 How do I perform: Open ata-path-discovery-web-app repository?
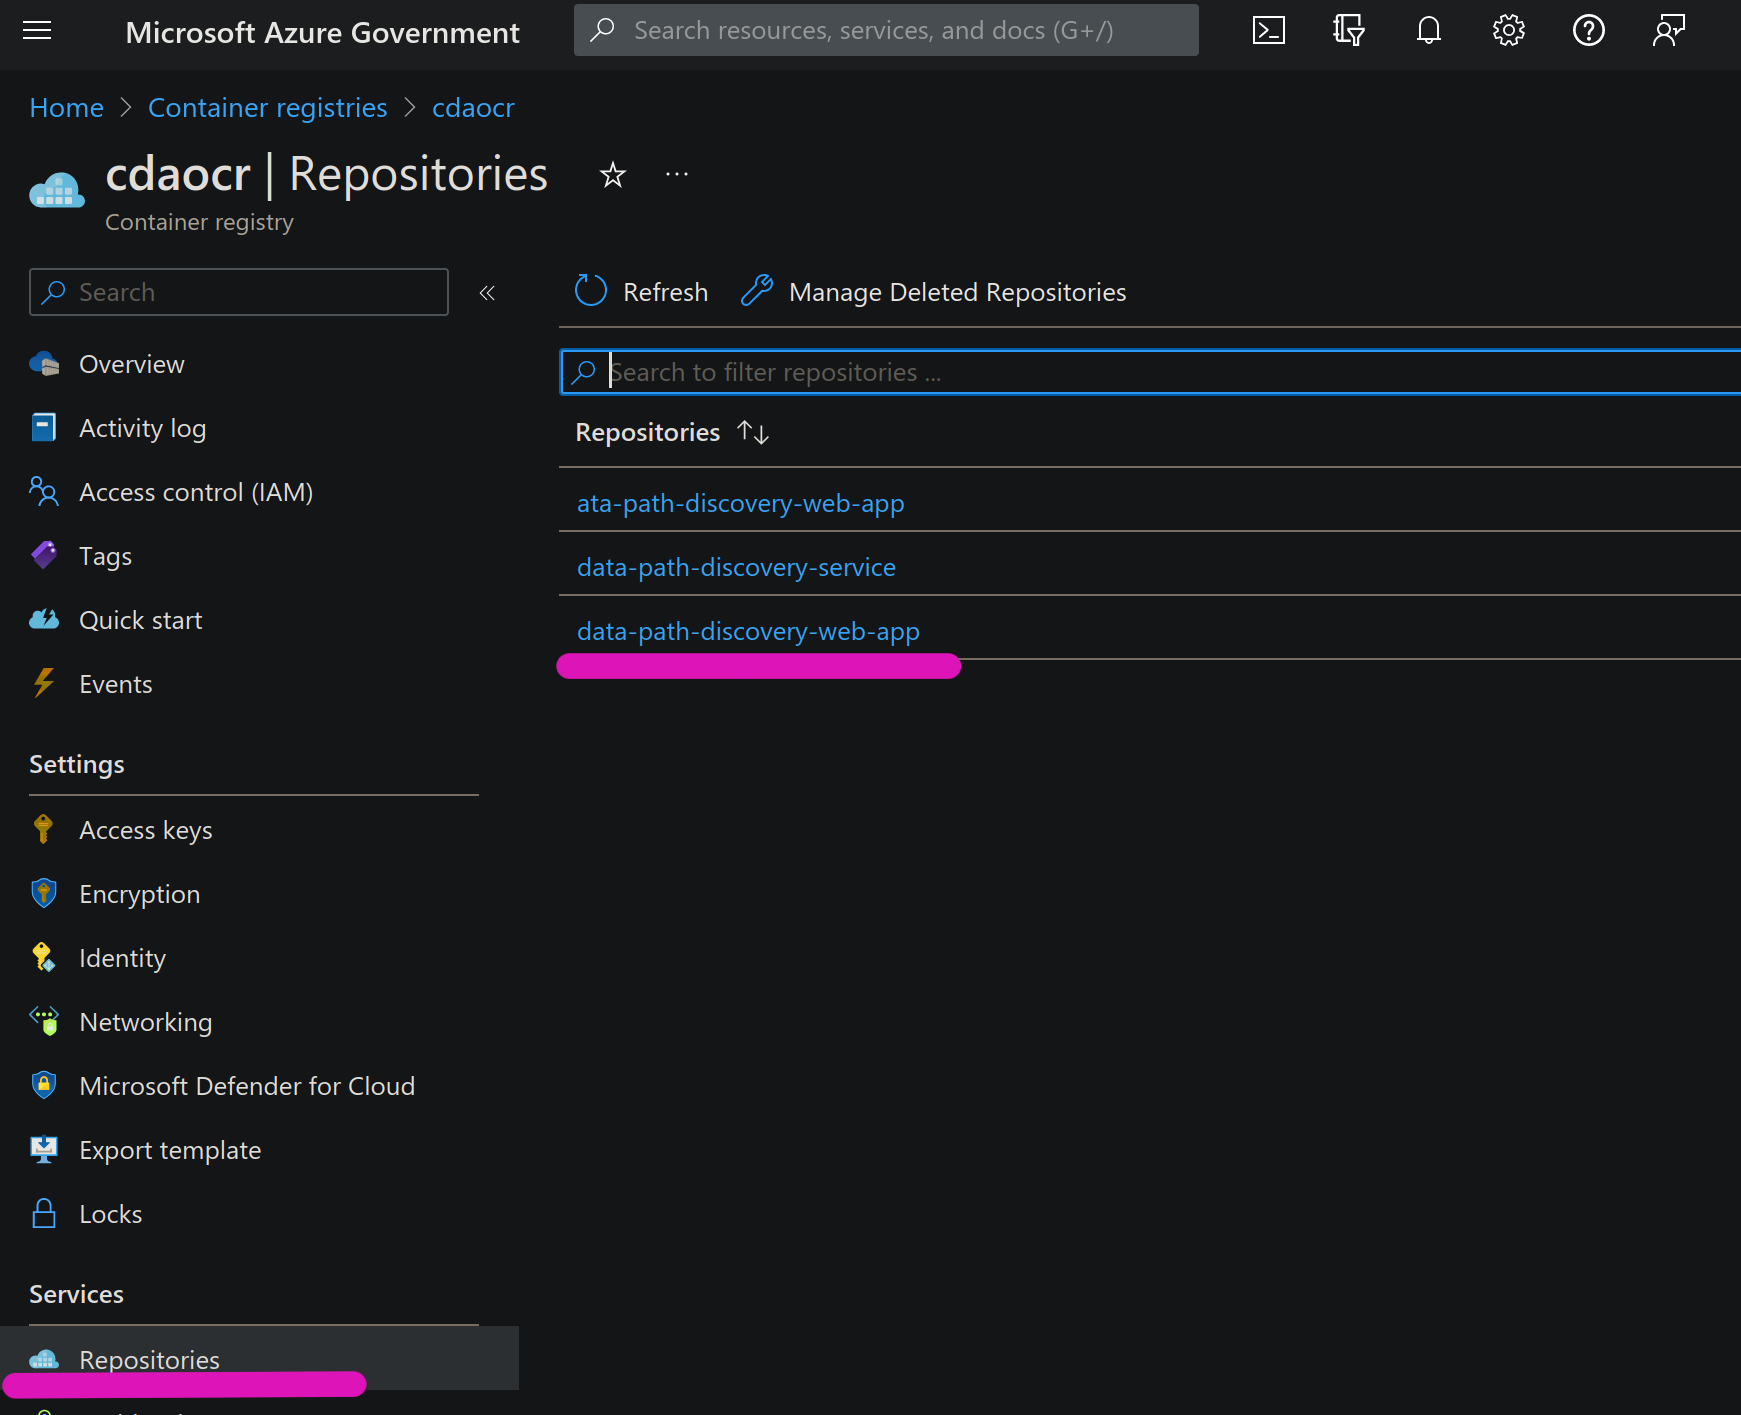click(740, 503)
